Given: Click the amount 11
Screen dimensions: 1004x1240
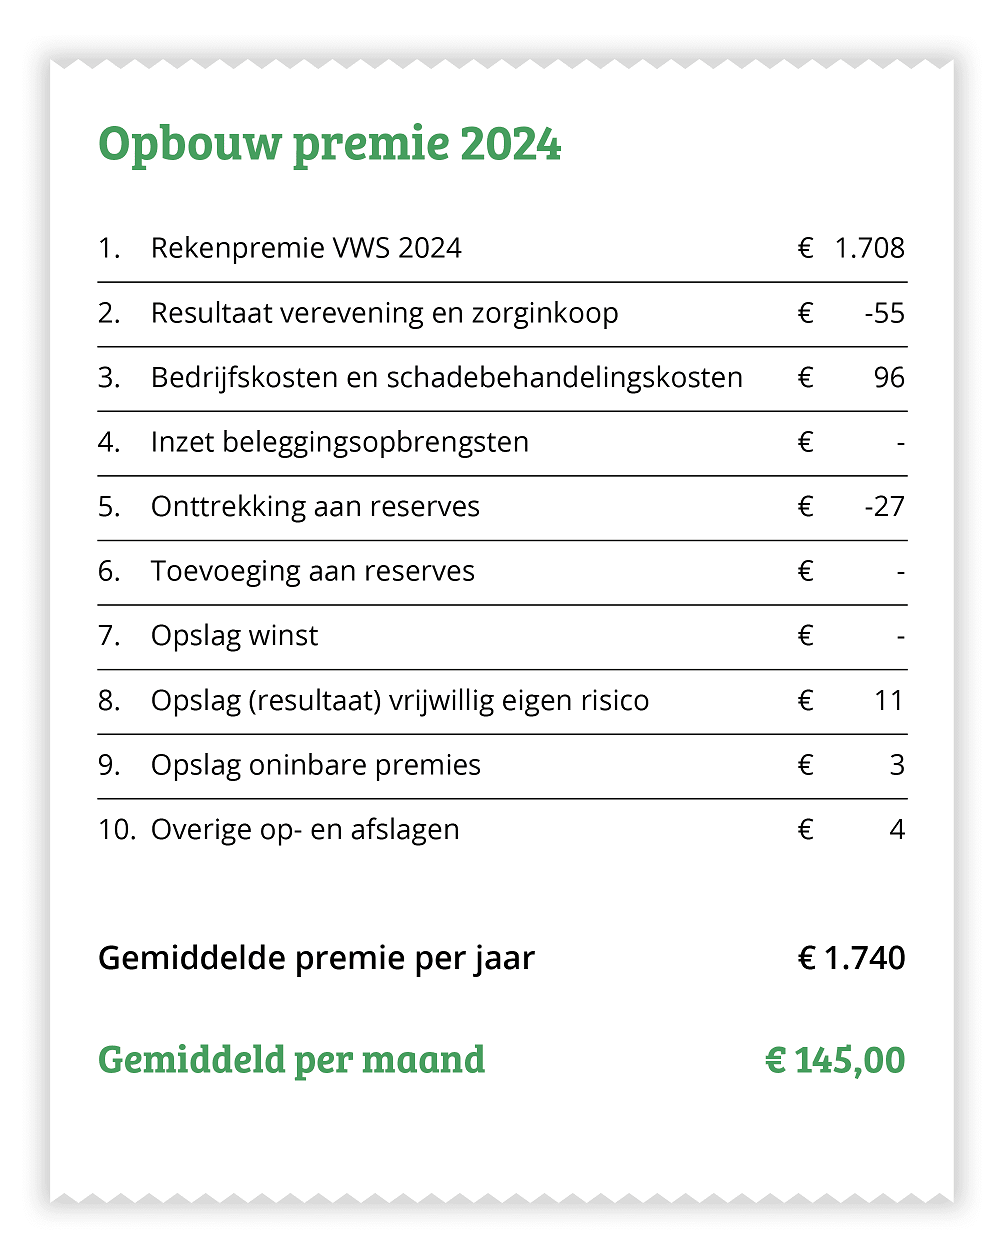Looking at the screenshot, I should 888,700.
